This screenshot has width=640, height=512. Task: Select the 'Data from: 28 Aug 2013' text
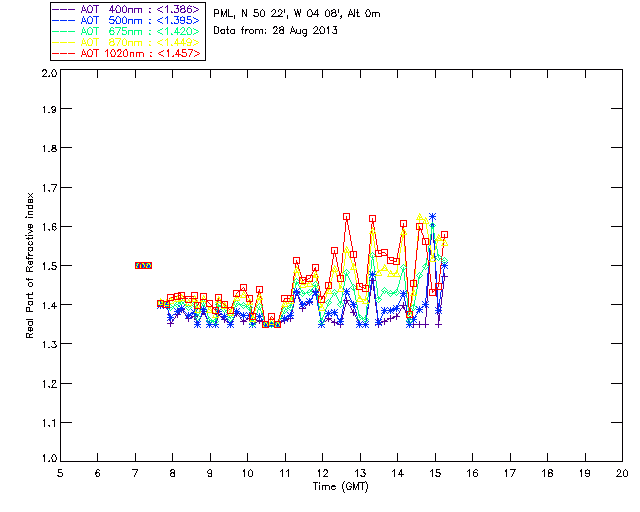click(x=276, y=31)
